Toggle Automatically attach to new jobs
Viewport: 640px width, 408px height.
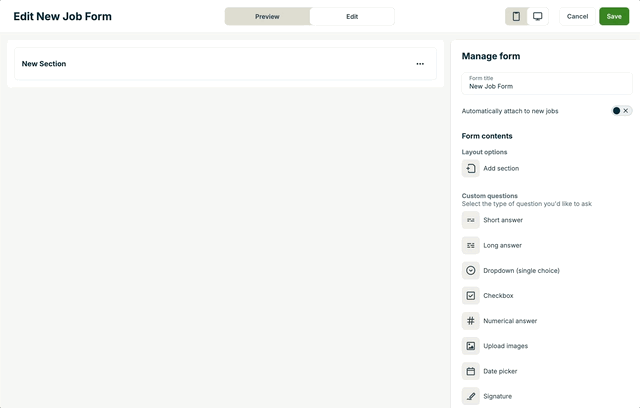coord(621,111)
